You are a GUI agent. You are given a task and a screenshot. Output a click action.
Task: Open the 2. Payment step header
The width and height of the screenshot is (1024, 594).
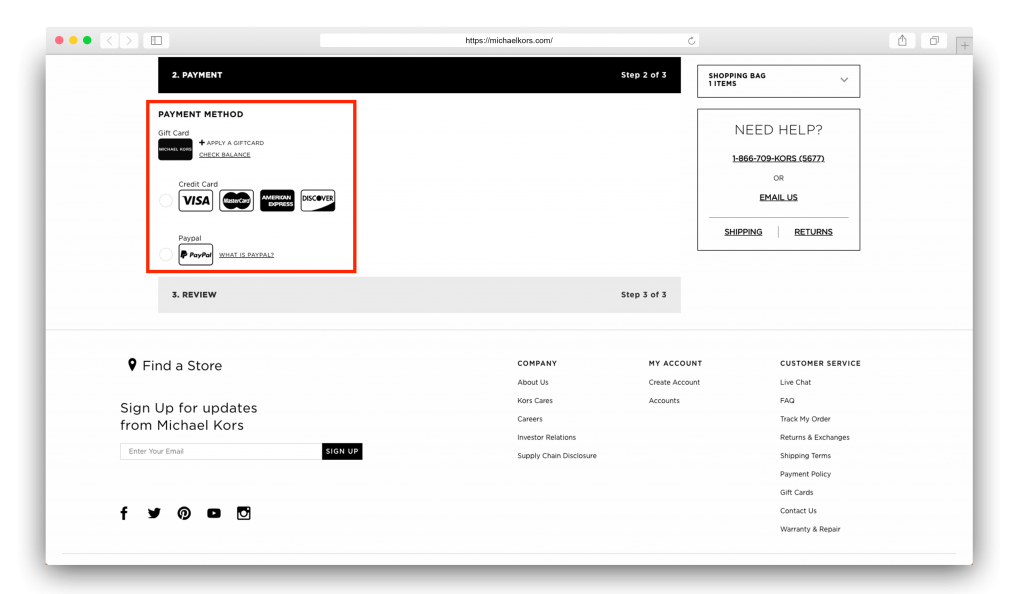pos(419,75)
